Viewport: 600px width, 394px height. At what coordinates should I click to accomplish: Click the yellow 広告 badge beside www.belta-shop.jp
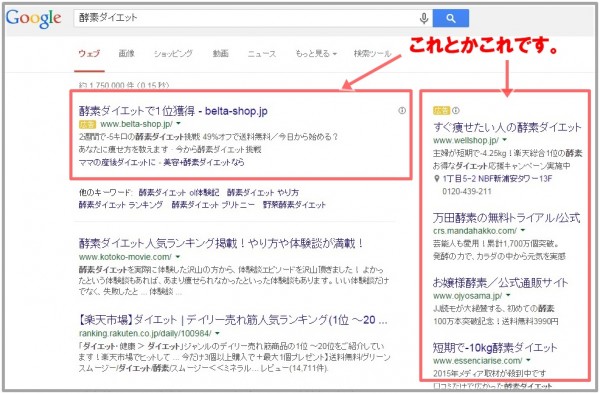tap(87, 124)
